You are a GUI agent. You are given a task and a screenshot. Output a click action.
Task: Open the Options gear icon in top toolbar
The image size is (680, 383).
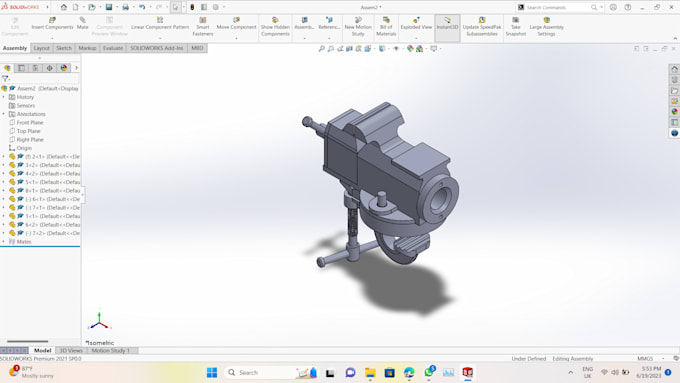click(216, 7)
